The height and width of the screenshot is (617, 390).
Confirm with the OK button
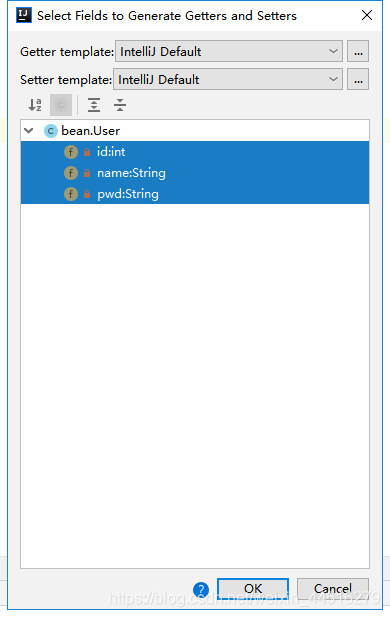[x=253, y=589]
